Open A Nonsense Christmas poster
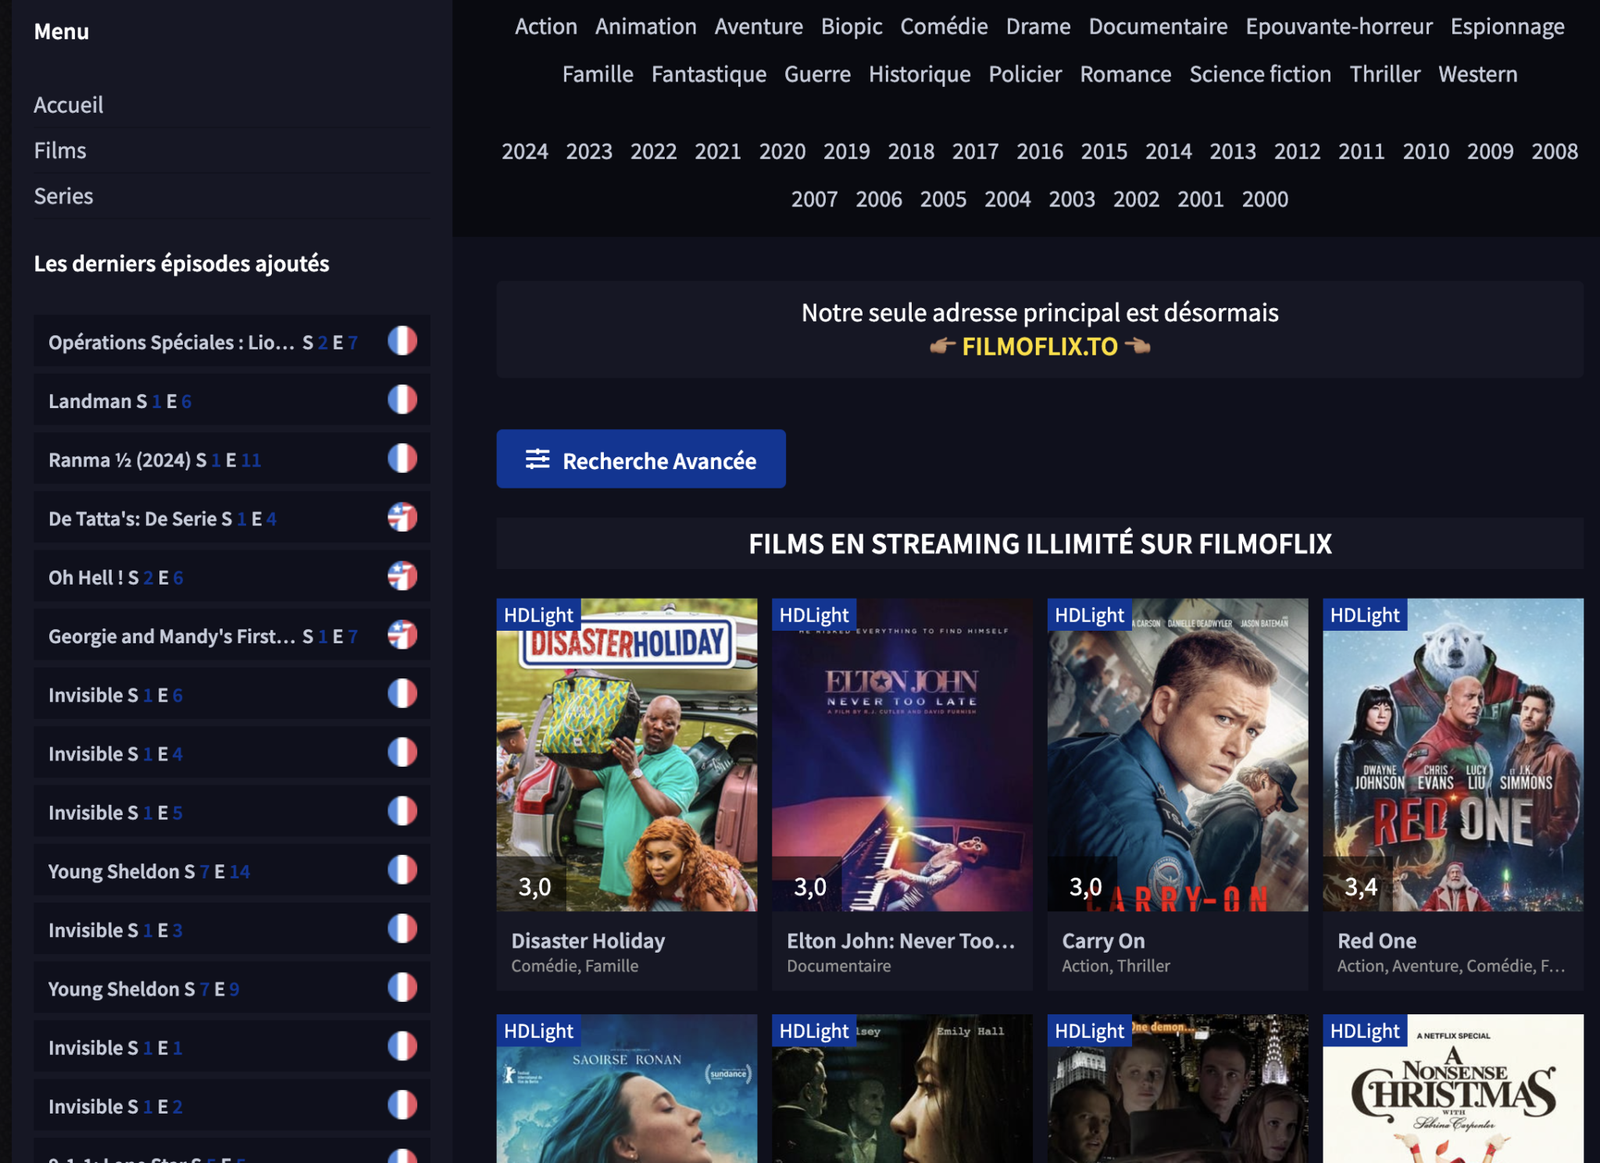 pos(1453,1089)
